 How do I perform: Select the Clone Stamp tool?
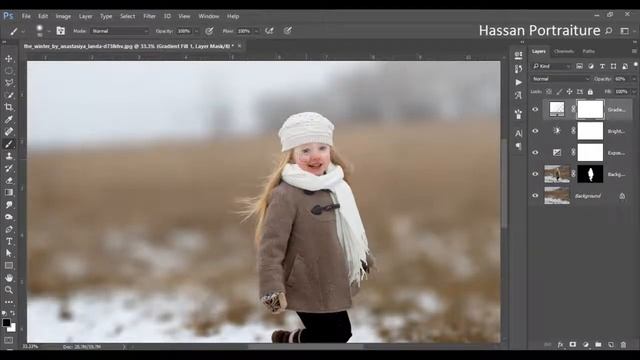point(9,156)
